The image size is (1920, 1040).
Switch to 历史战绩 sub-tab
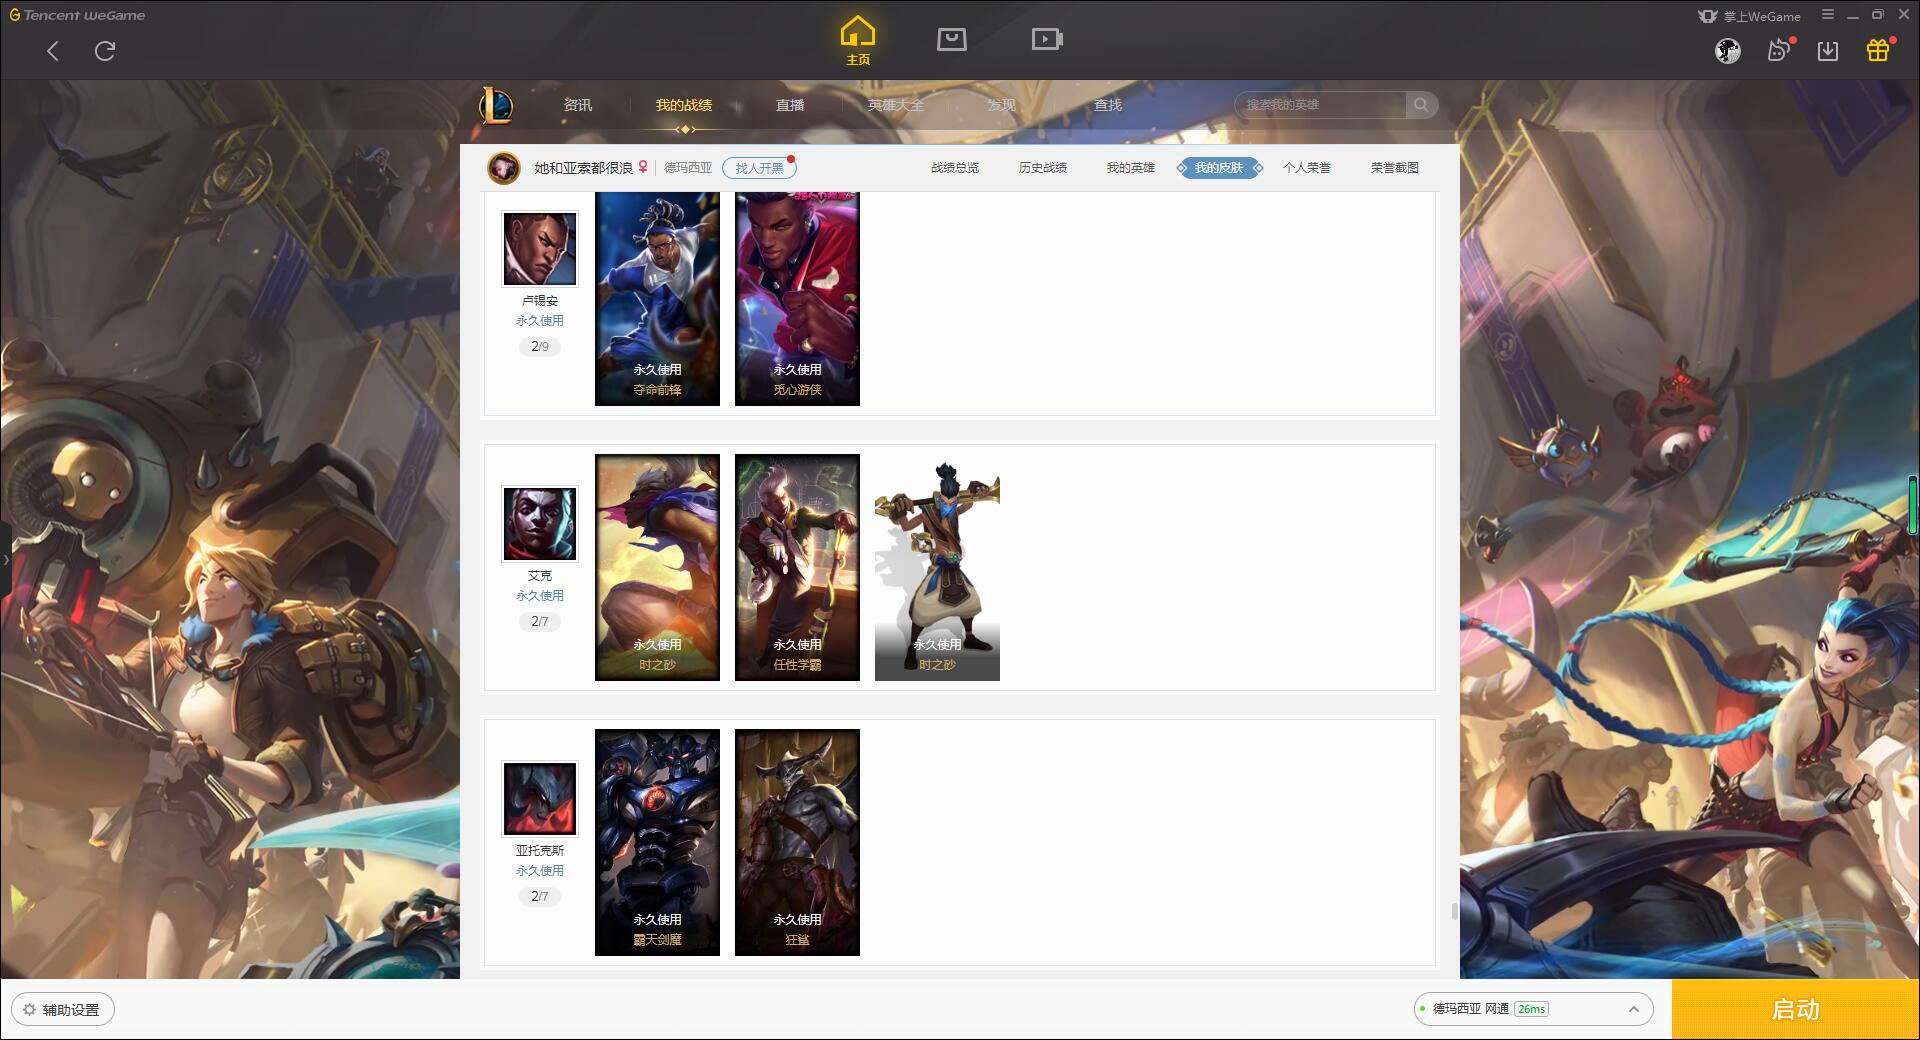1043,168
